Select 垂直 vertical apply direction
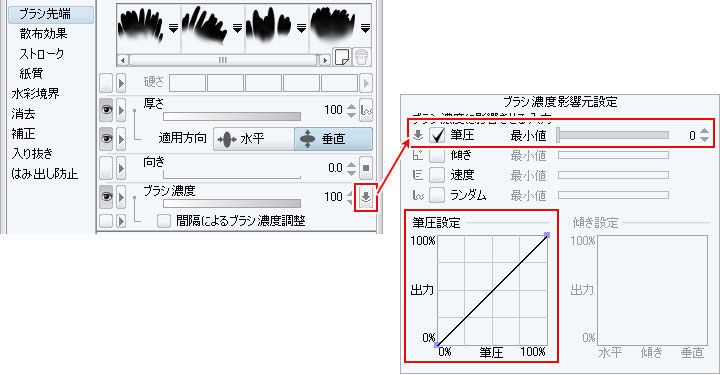The image size is (720, 375). point(333,139)
